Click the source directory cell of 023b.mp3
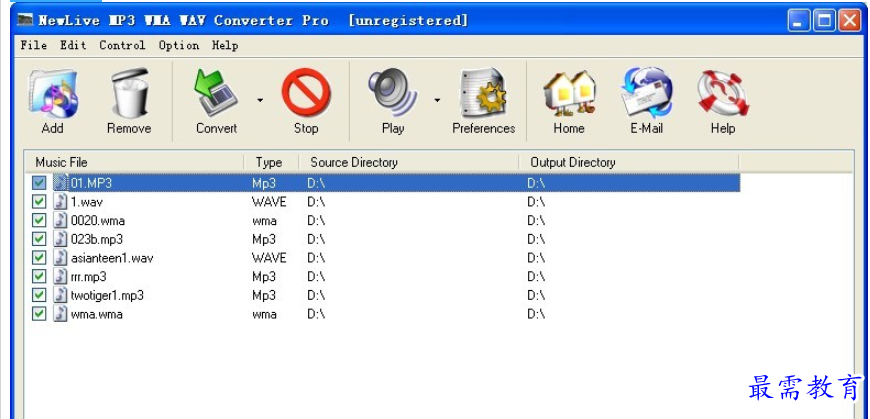The height and width of the screenshot is (419, 870). click(316, 239)
